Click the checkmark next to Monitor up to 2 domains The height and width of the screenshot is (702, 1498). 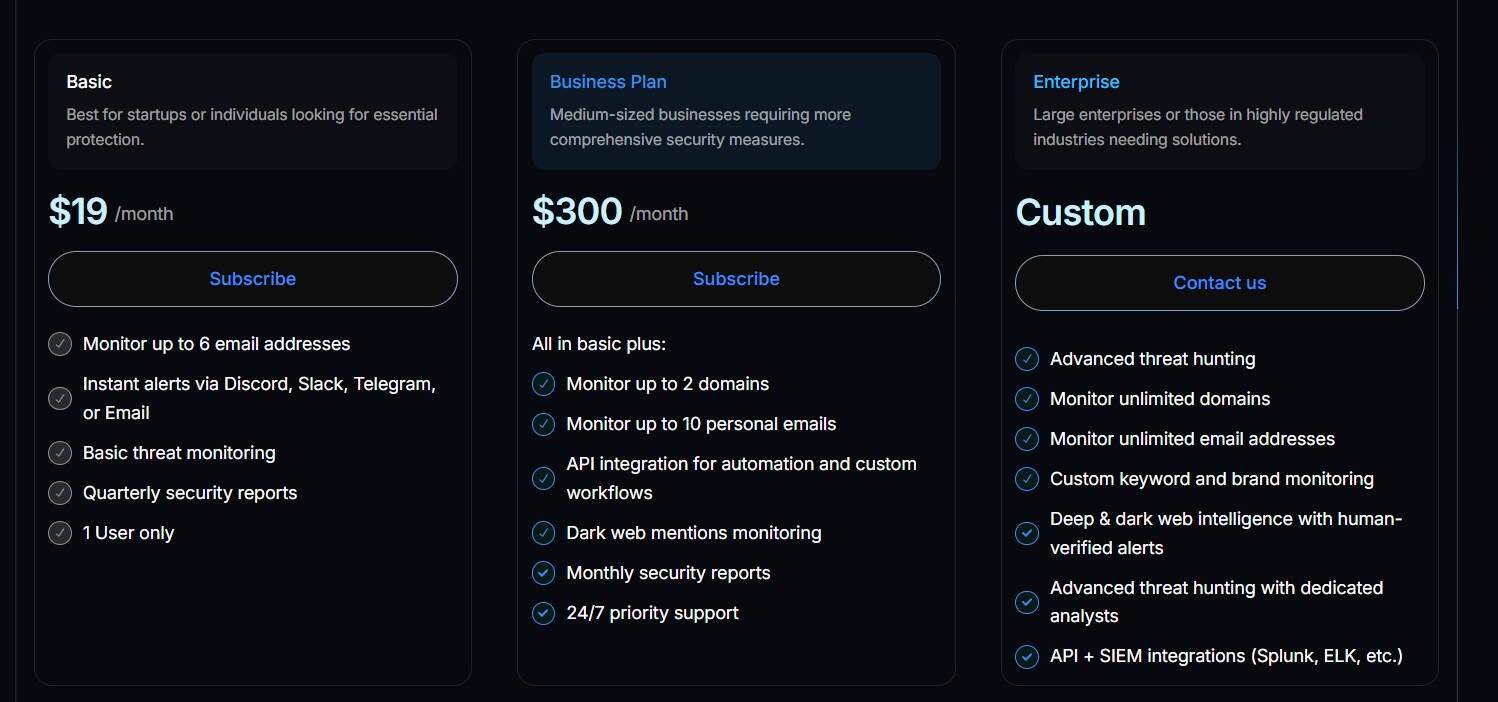click(543, 383)
